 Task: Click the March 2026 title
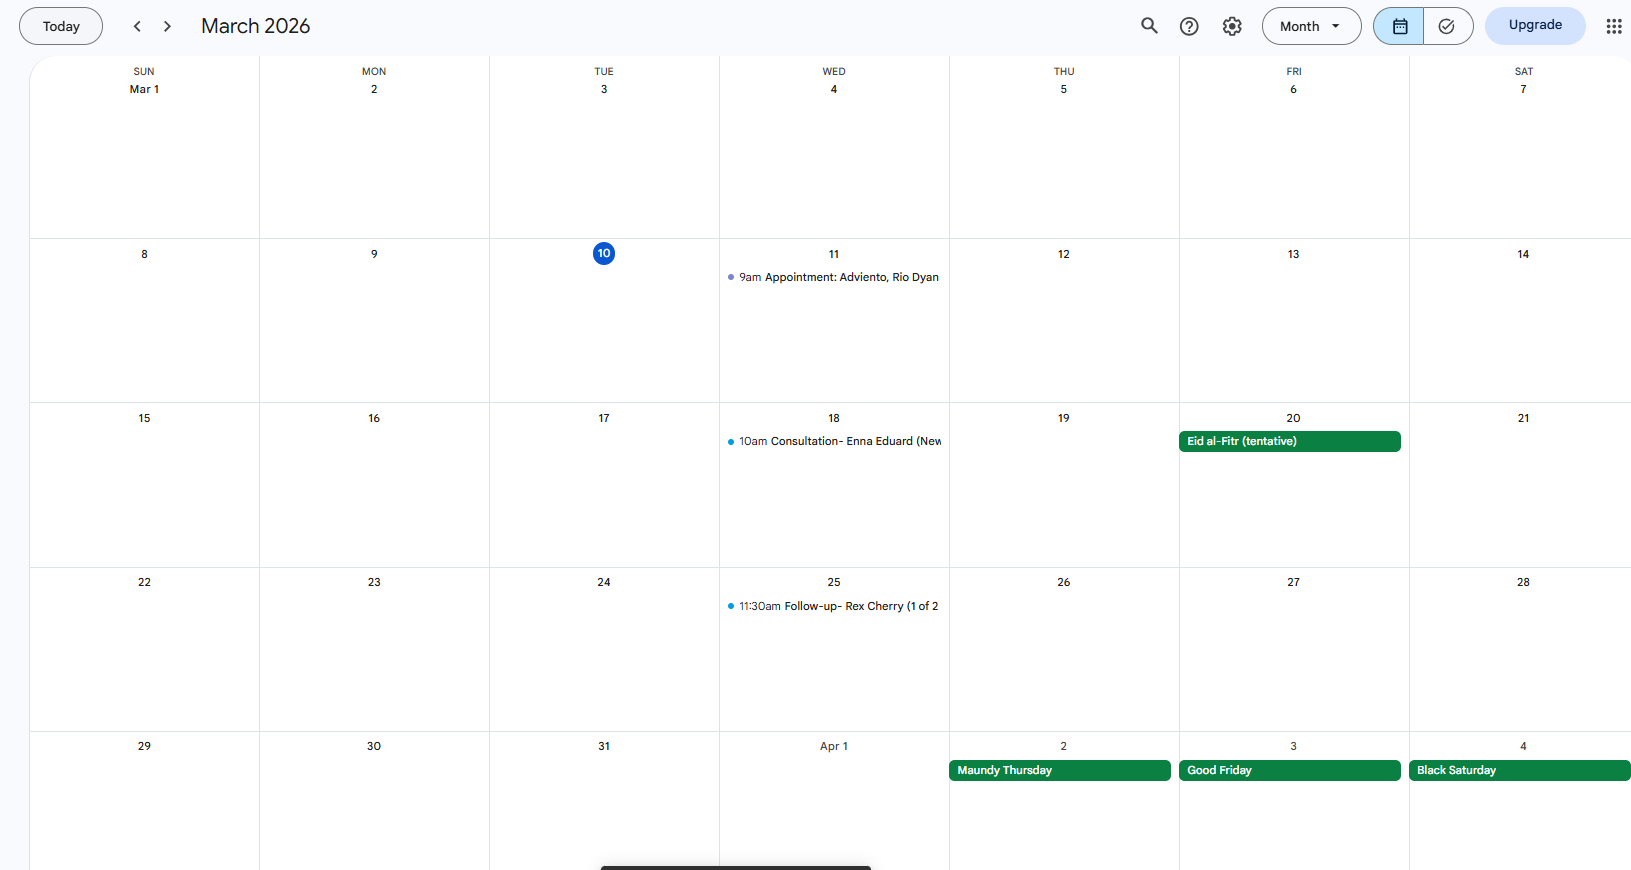pyautogui.click(x=255, y=26)
